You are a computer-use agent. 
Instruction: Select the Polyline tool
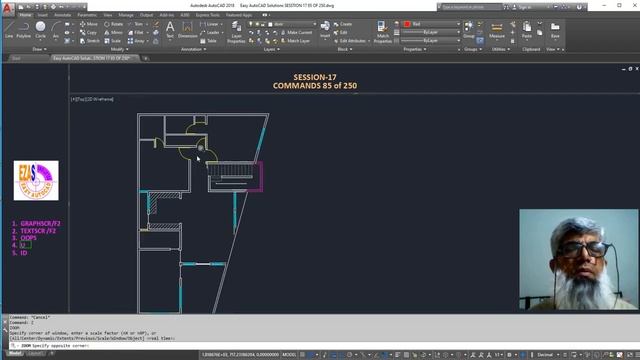click(x=23, y=30)
